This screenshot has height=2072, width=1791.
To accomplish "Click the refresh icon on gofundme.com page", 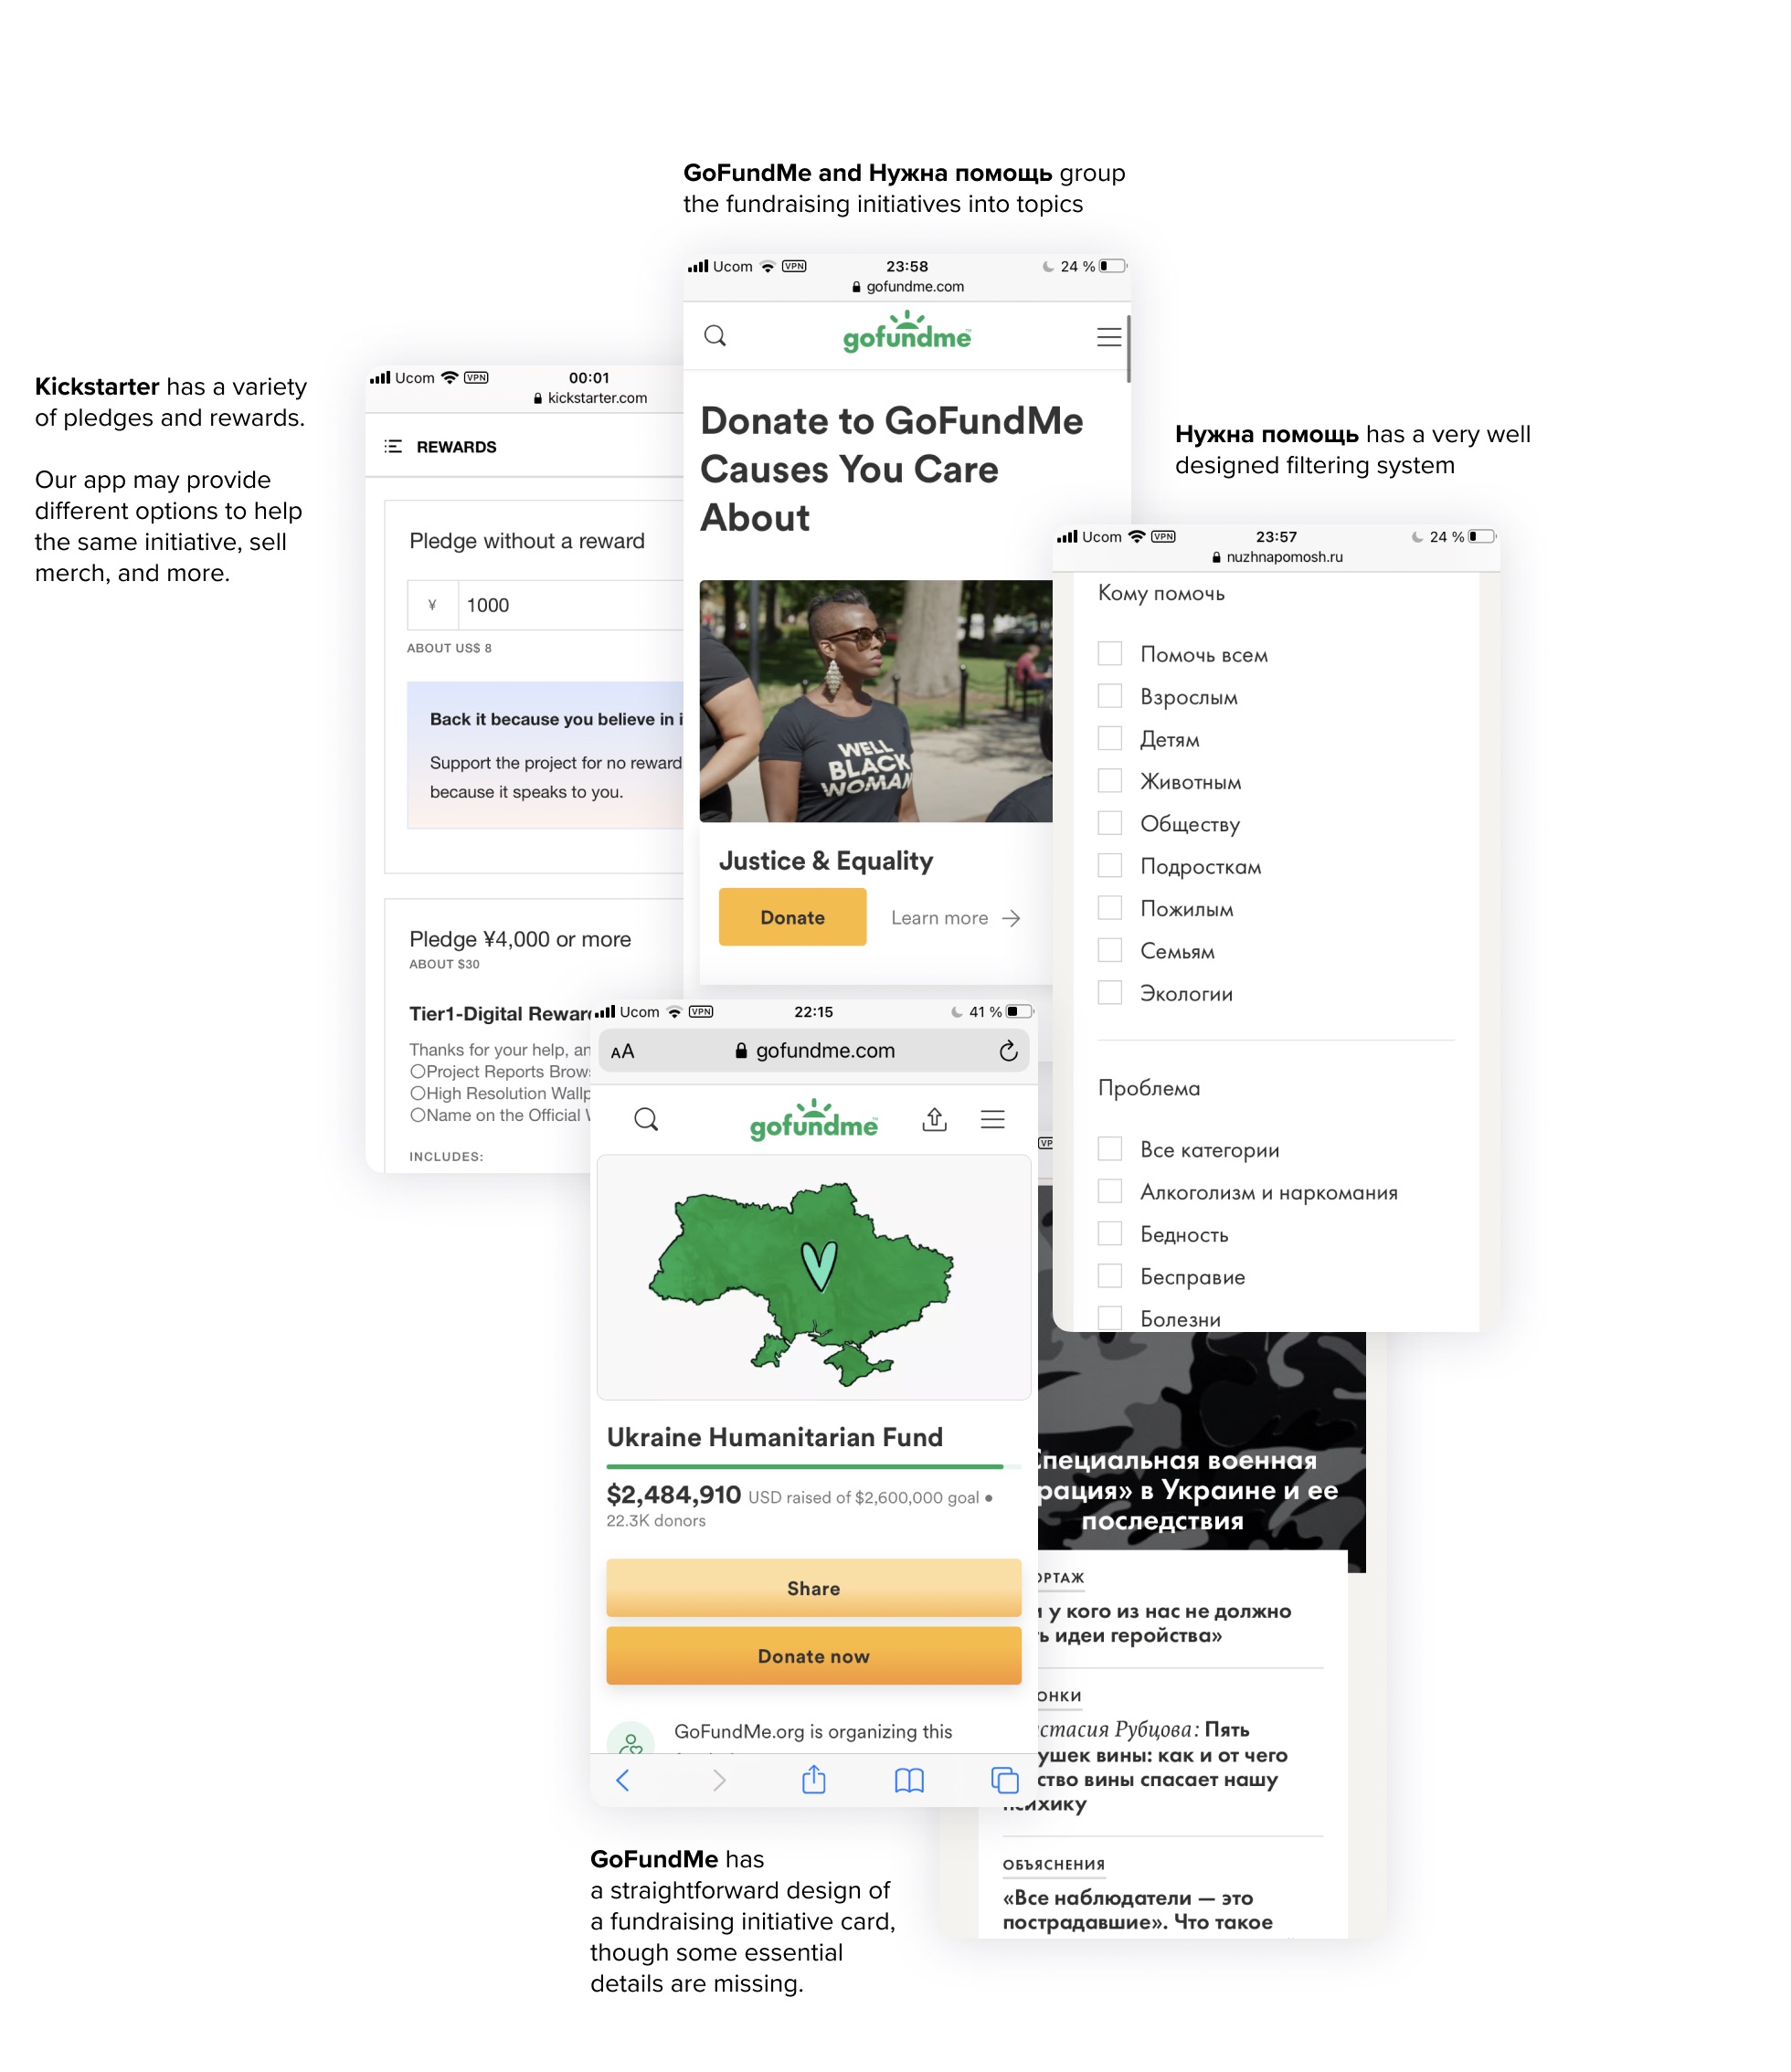I will tap(1008, 1052).
